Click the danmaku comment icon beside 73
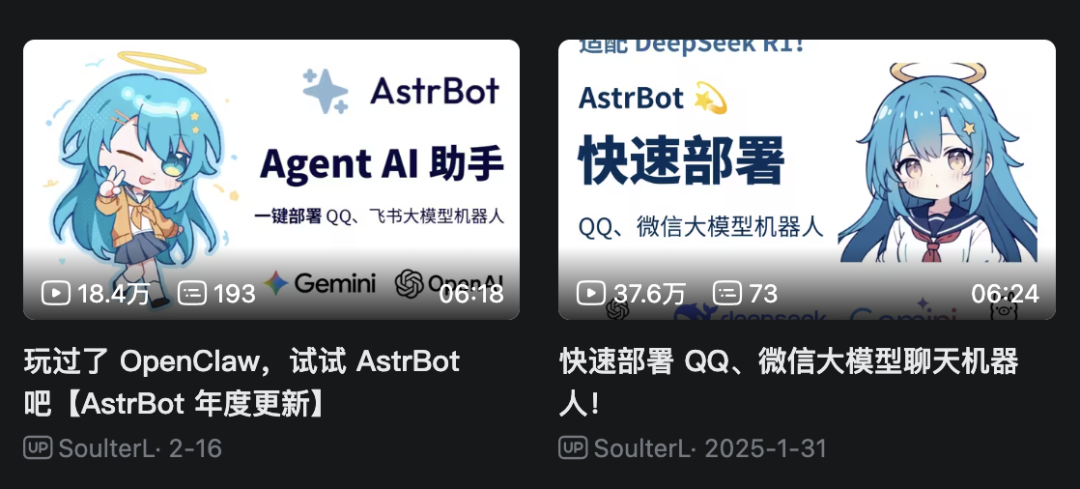 727,293
